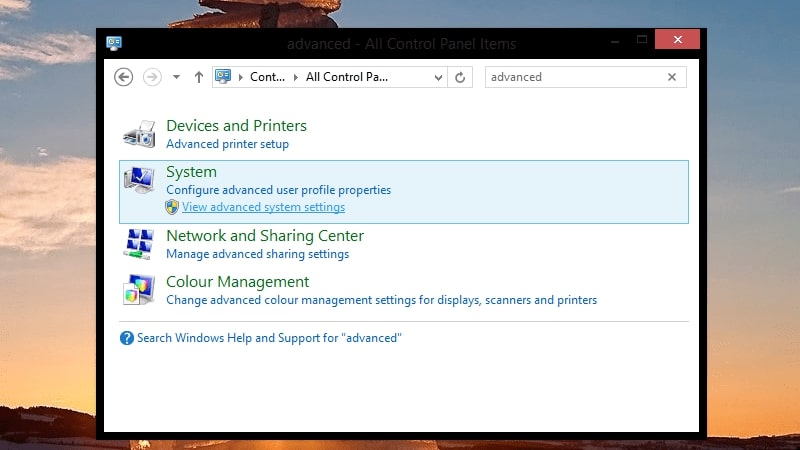Select the All Control Panel Items breadcrumb
The image size is (800, 450).
346,77
